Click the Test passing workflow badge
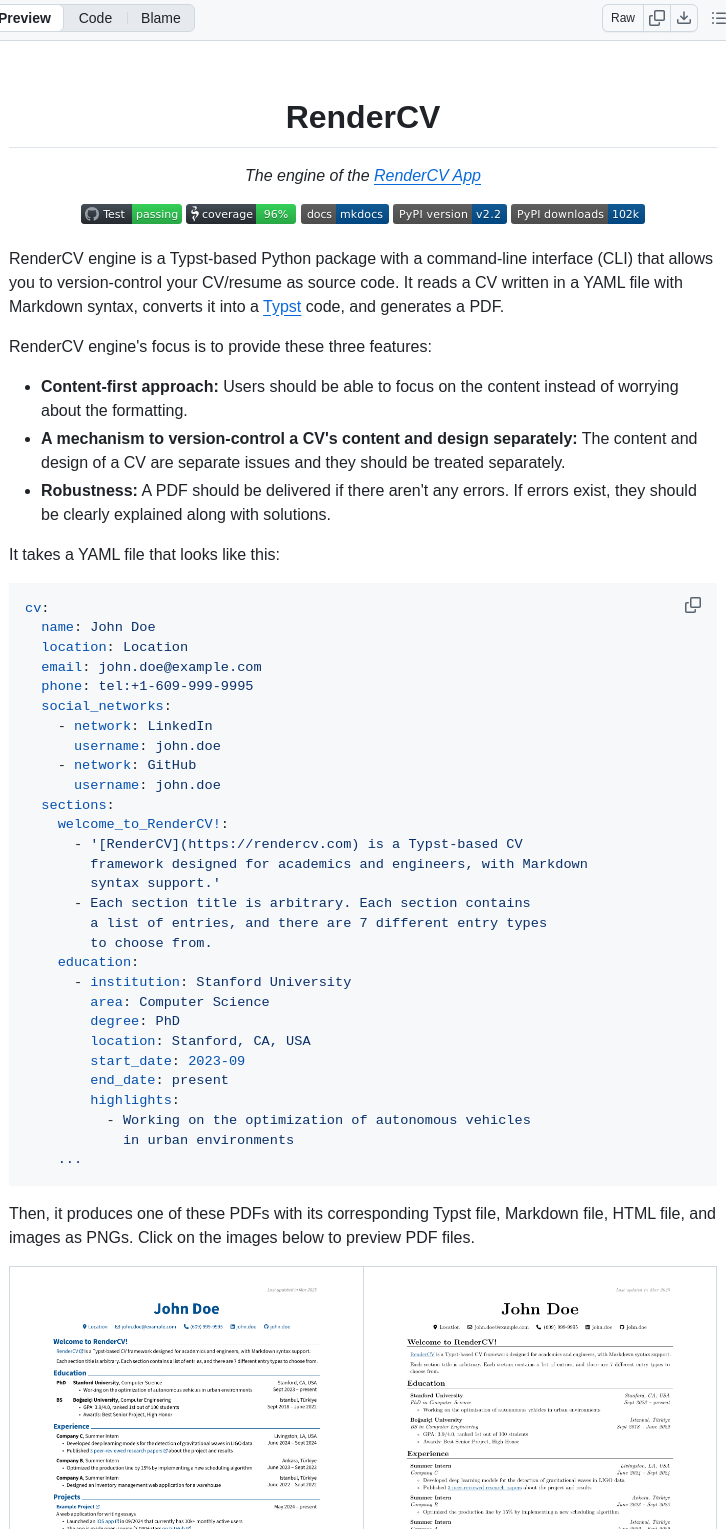Image resolution: width=726 pixels, height=1529 pixels. click(131, 213)
